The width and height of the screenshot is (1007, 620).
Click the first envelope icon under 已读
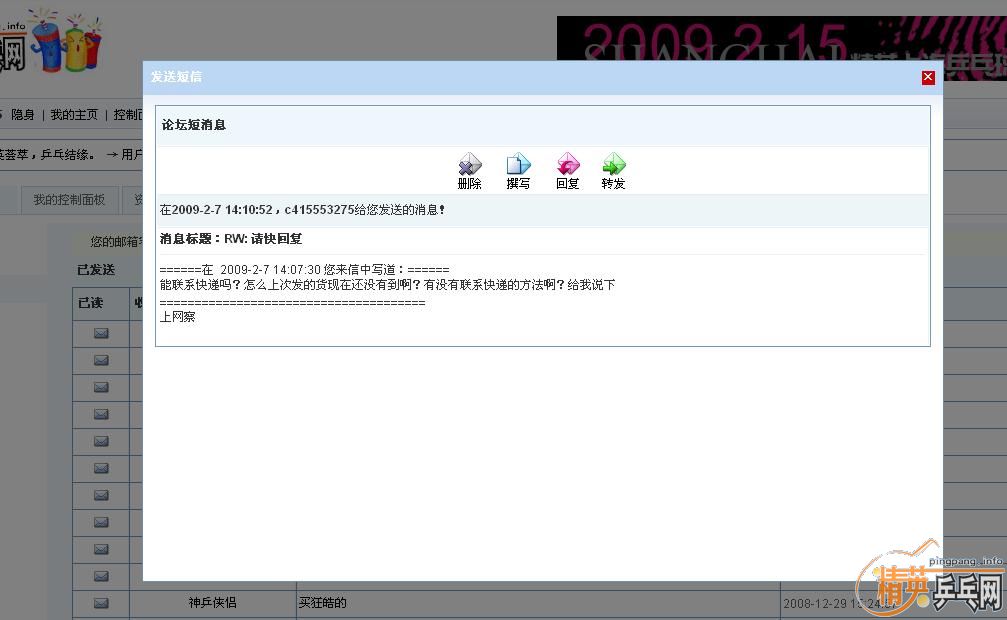(x=101, y=333)
